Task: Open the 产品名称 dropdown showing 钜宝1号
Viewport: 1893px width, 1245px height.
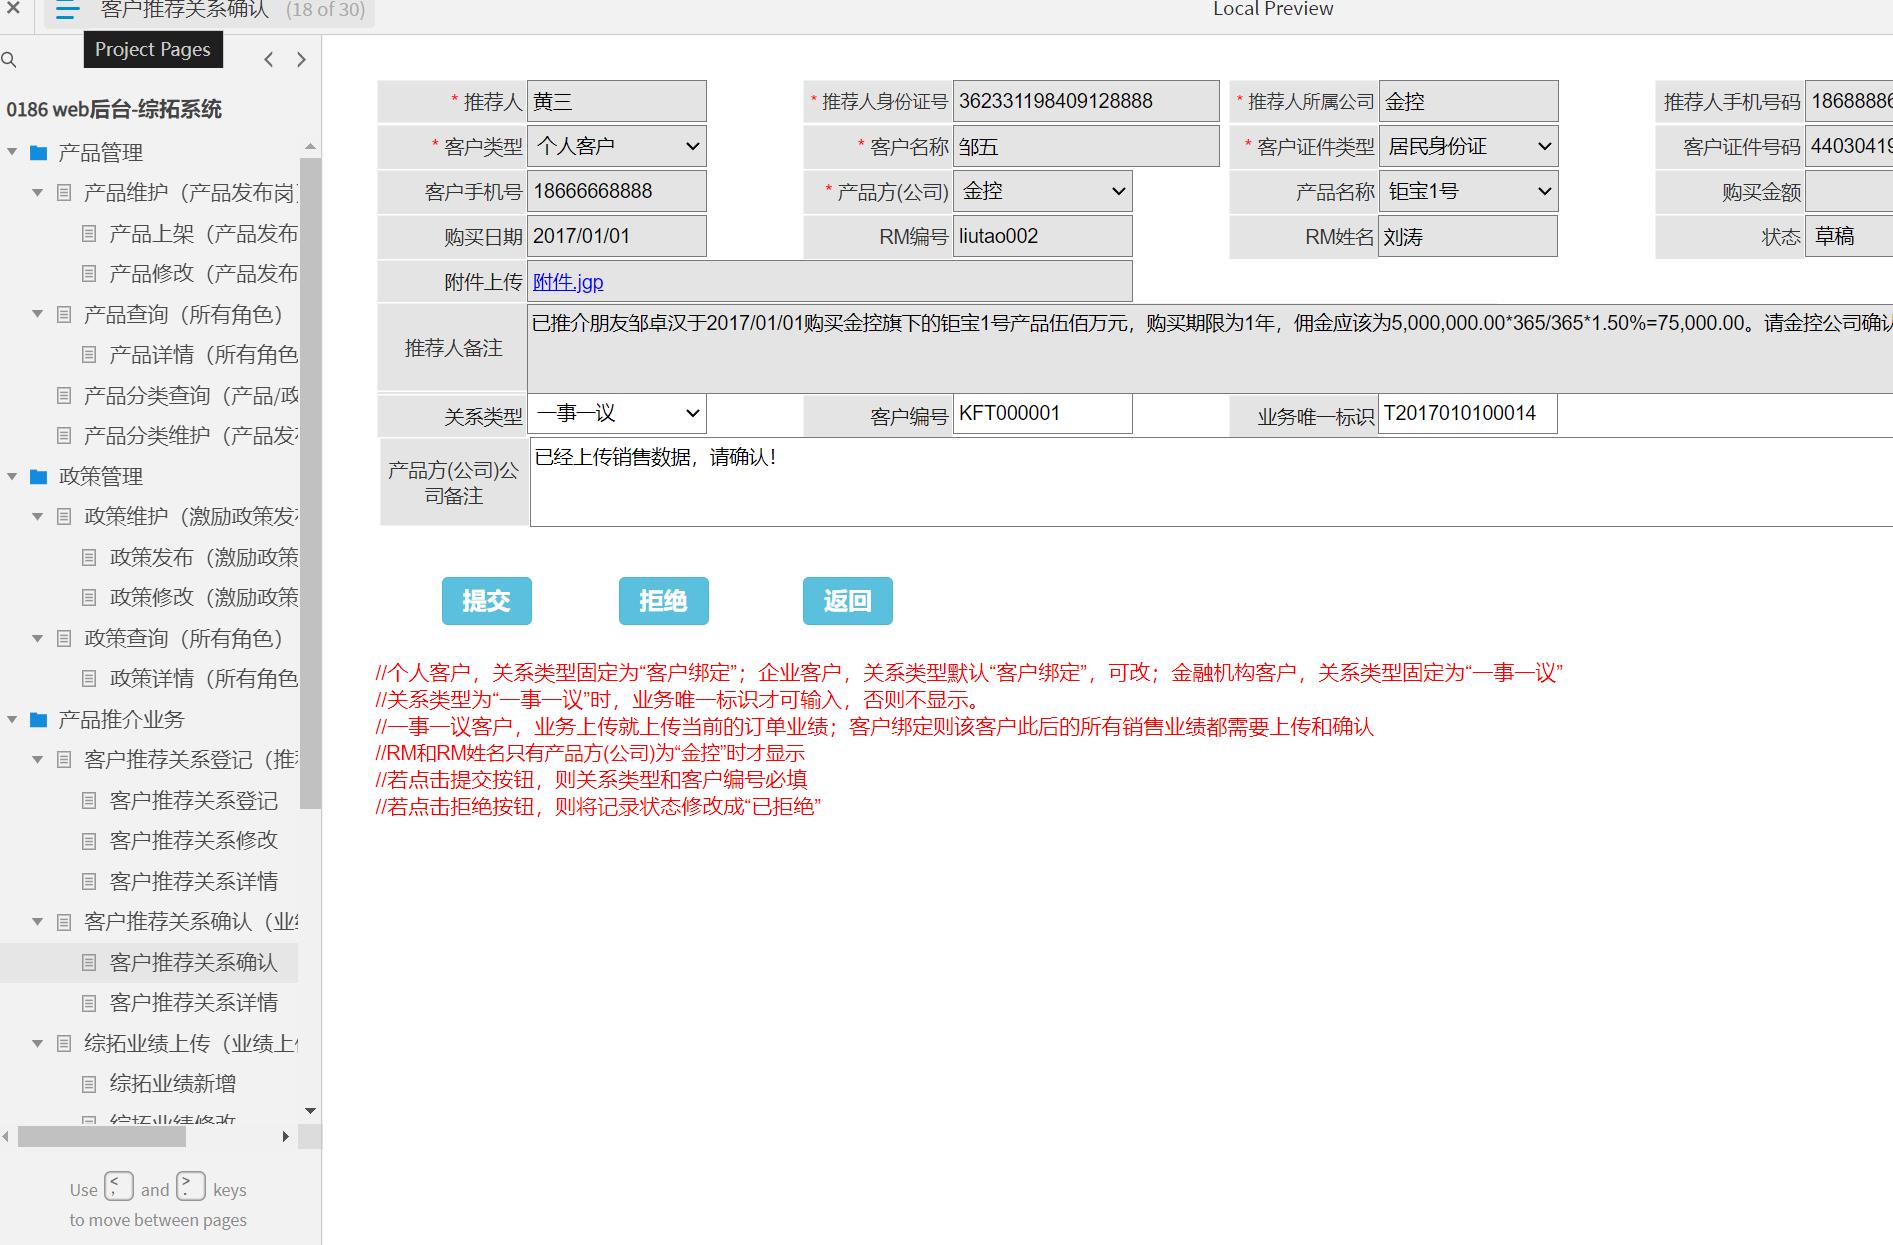Action: click(1468, 191)
